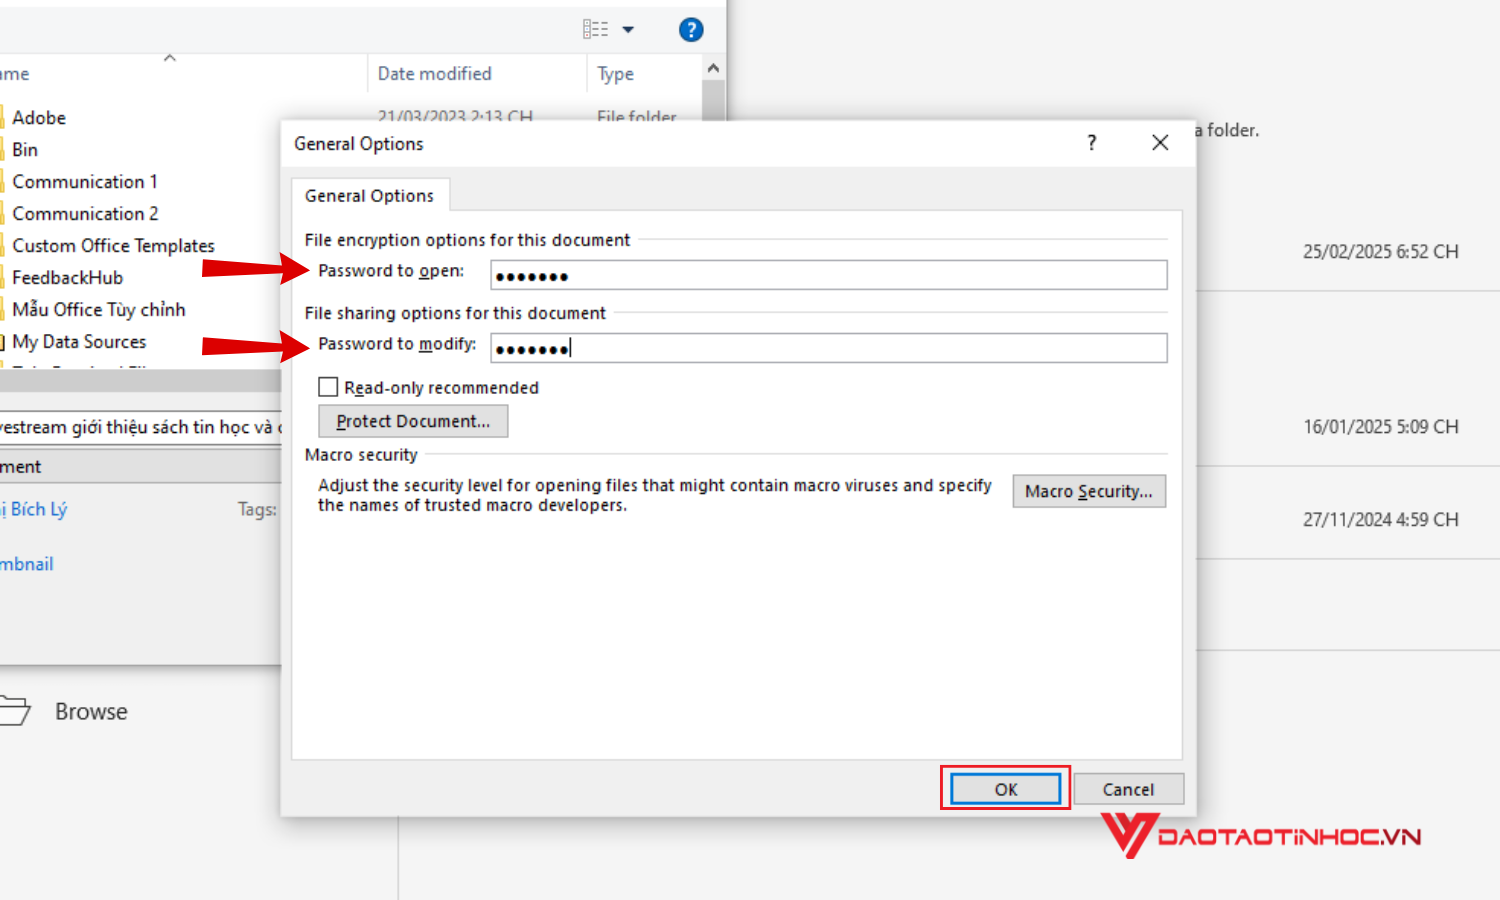Screen dimensions: 1500x900
Task: Click the Browse folder icon
Action: tap(14, 709)
